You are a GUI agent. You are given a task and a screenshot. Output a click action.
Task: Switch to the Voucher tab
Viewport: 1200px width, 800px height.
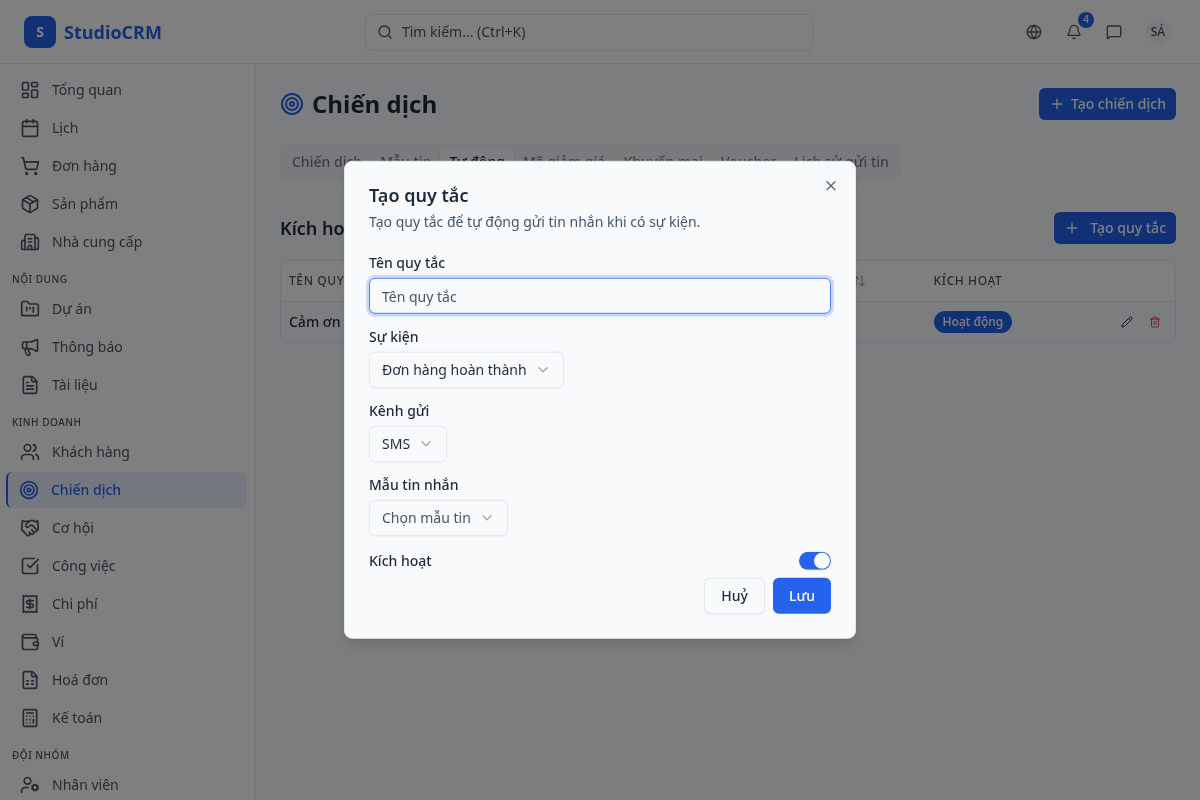click(x=748, y=162)
